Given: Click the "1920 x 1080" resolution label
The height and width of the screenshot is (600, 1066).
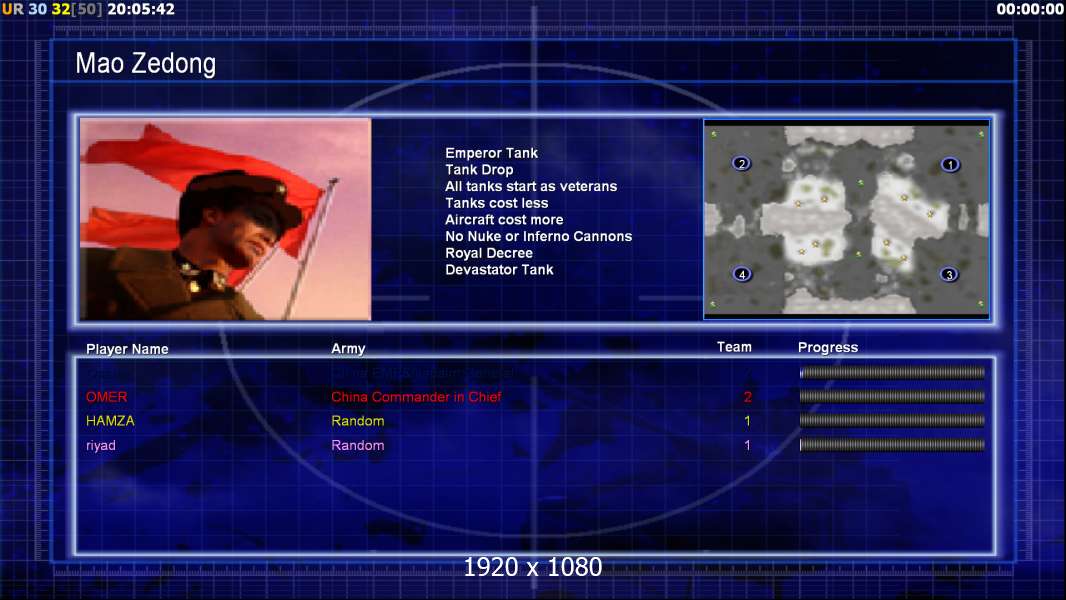Looking at the screenshot, I should pyautogui.click(x=533, y=567).
